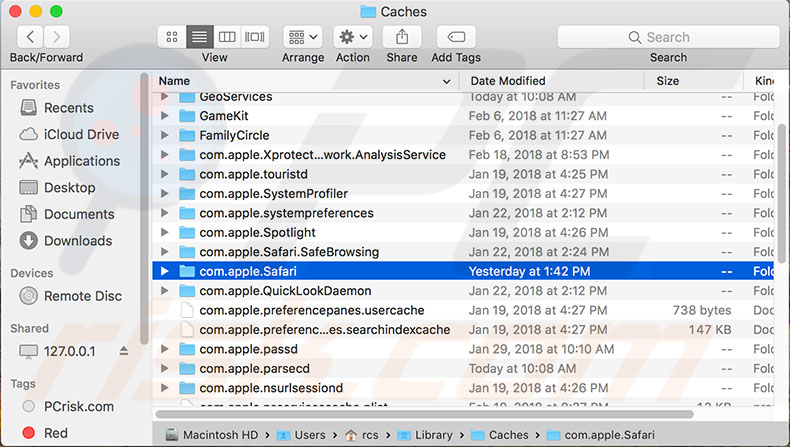This screenshot has width=790, height=447.
Task: Click Library in the path bar
Action: [425, 435]
